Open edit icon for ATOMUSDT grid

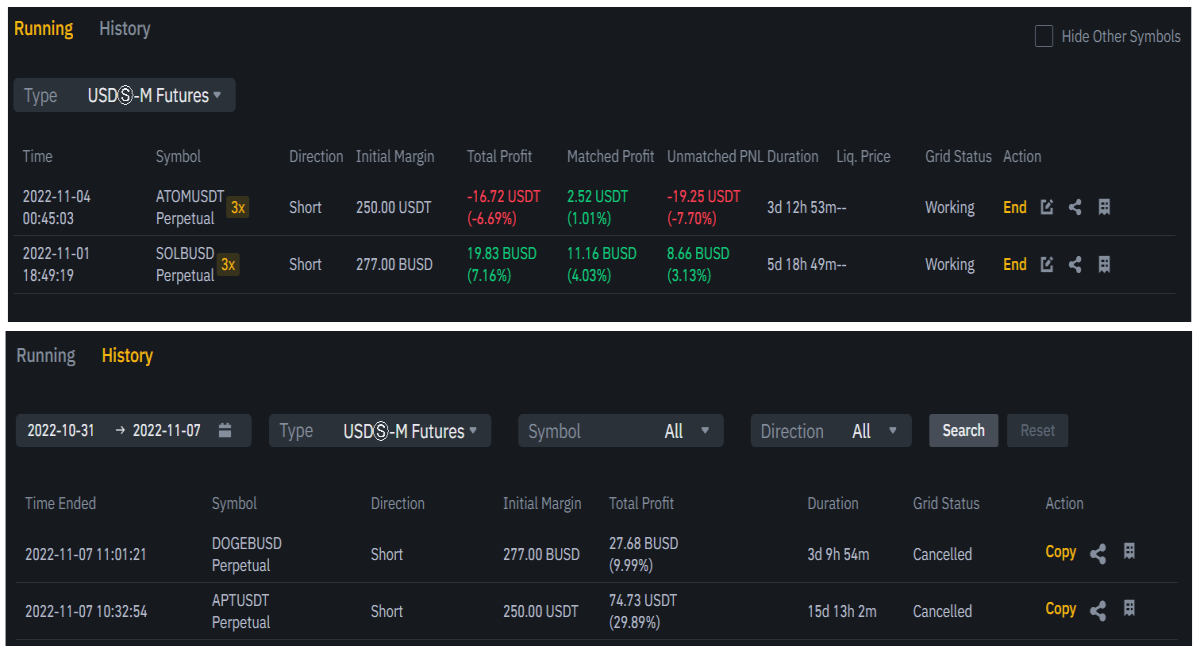[x=1047, y=207]
